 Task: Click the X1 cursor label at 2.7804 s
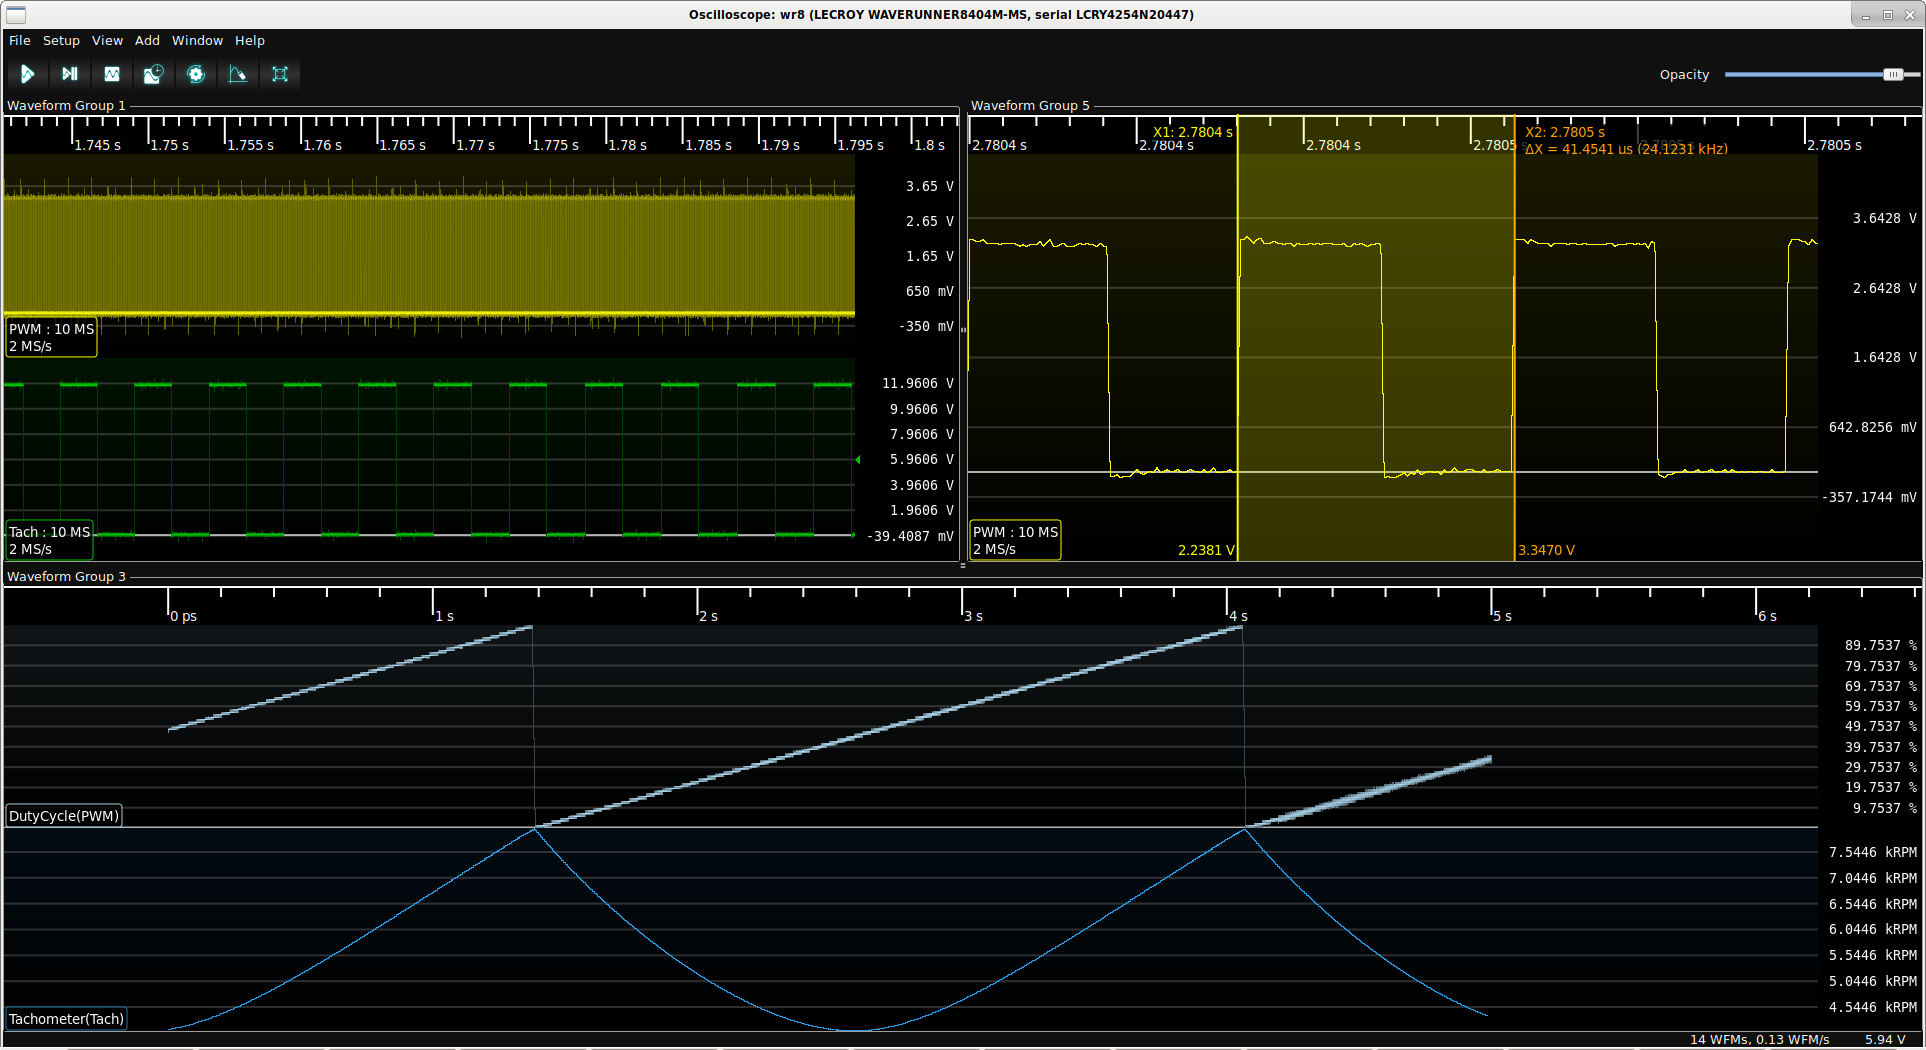1192,132
